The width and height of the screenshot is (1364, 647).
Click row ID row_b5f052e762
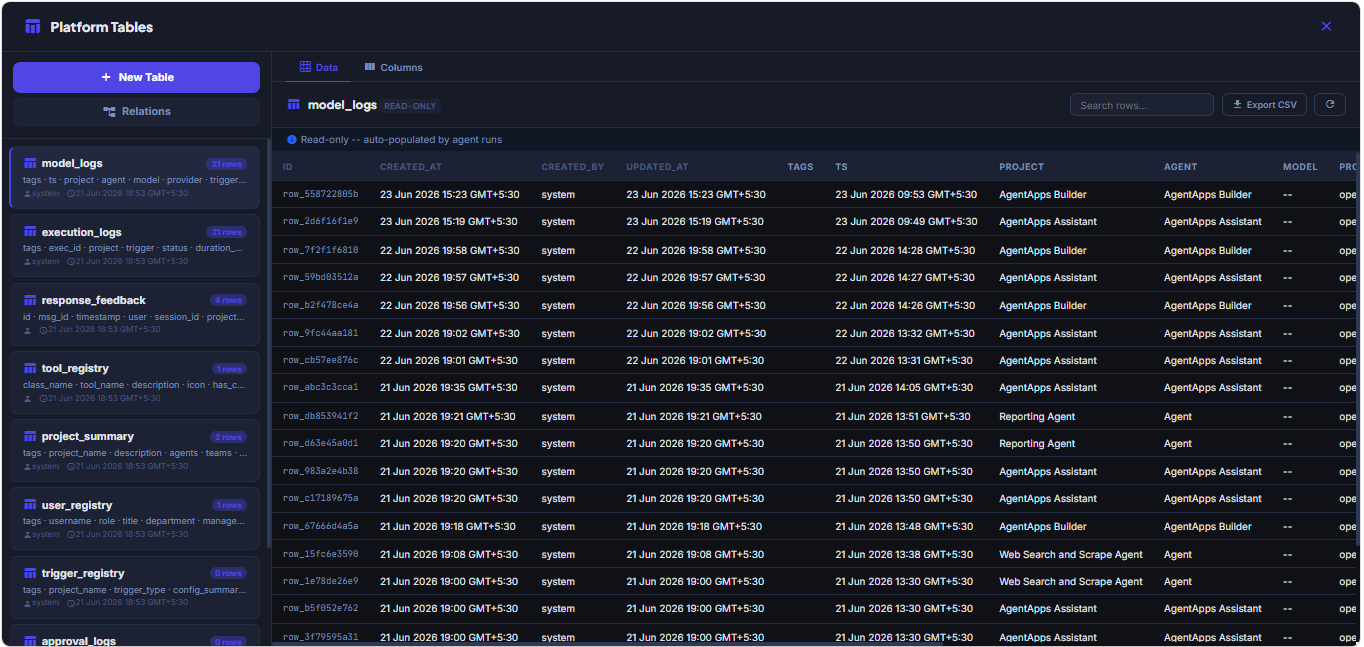(x=320, y=608)
